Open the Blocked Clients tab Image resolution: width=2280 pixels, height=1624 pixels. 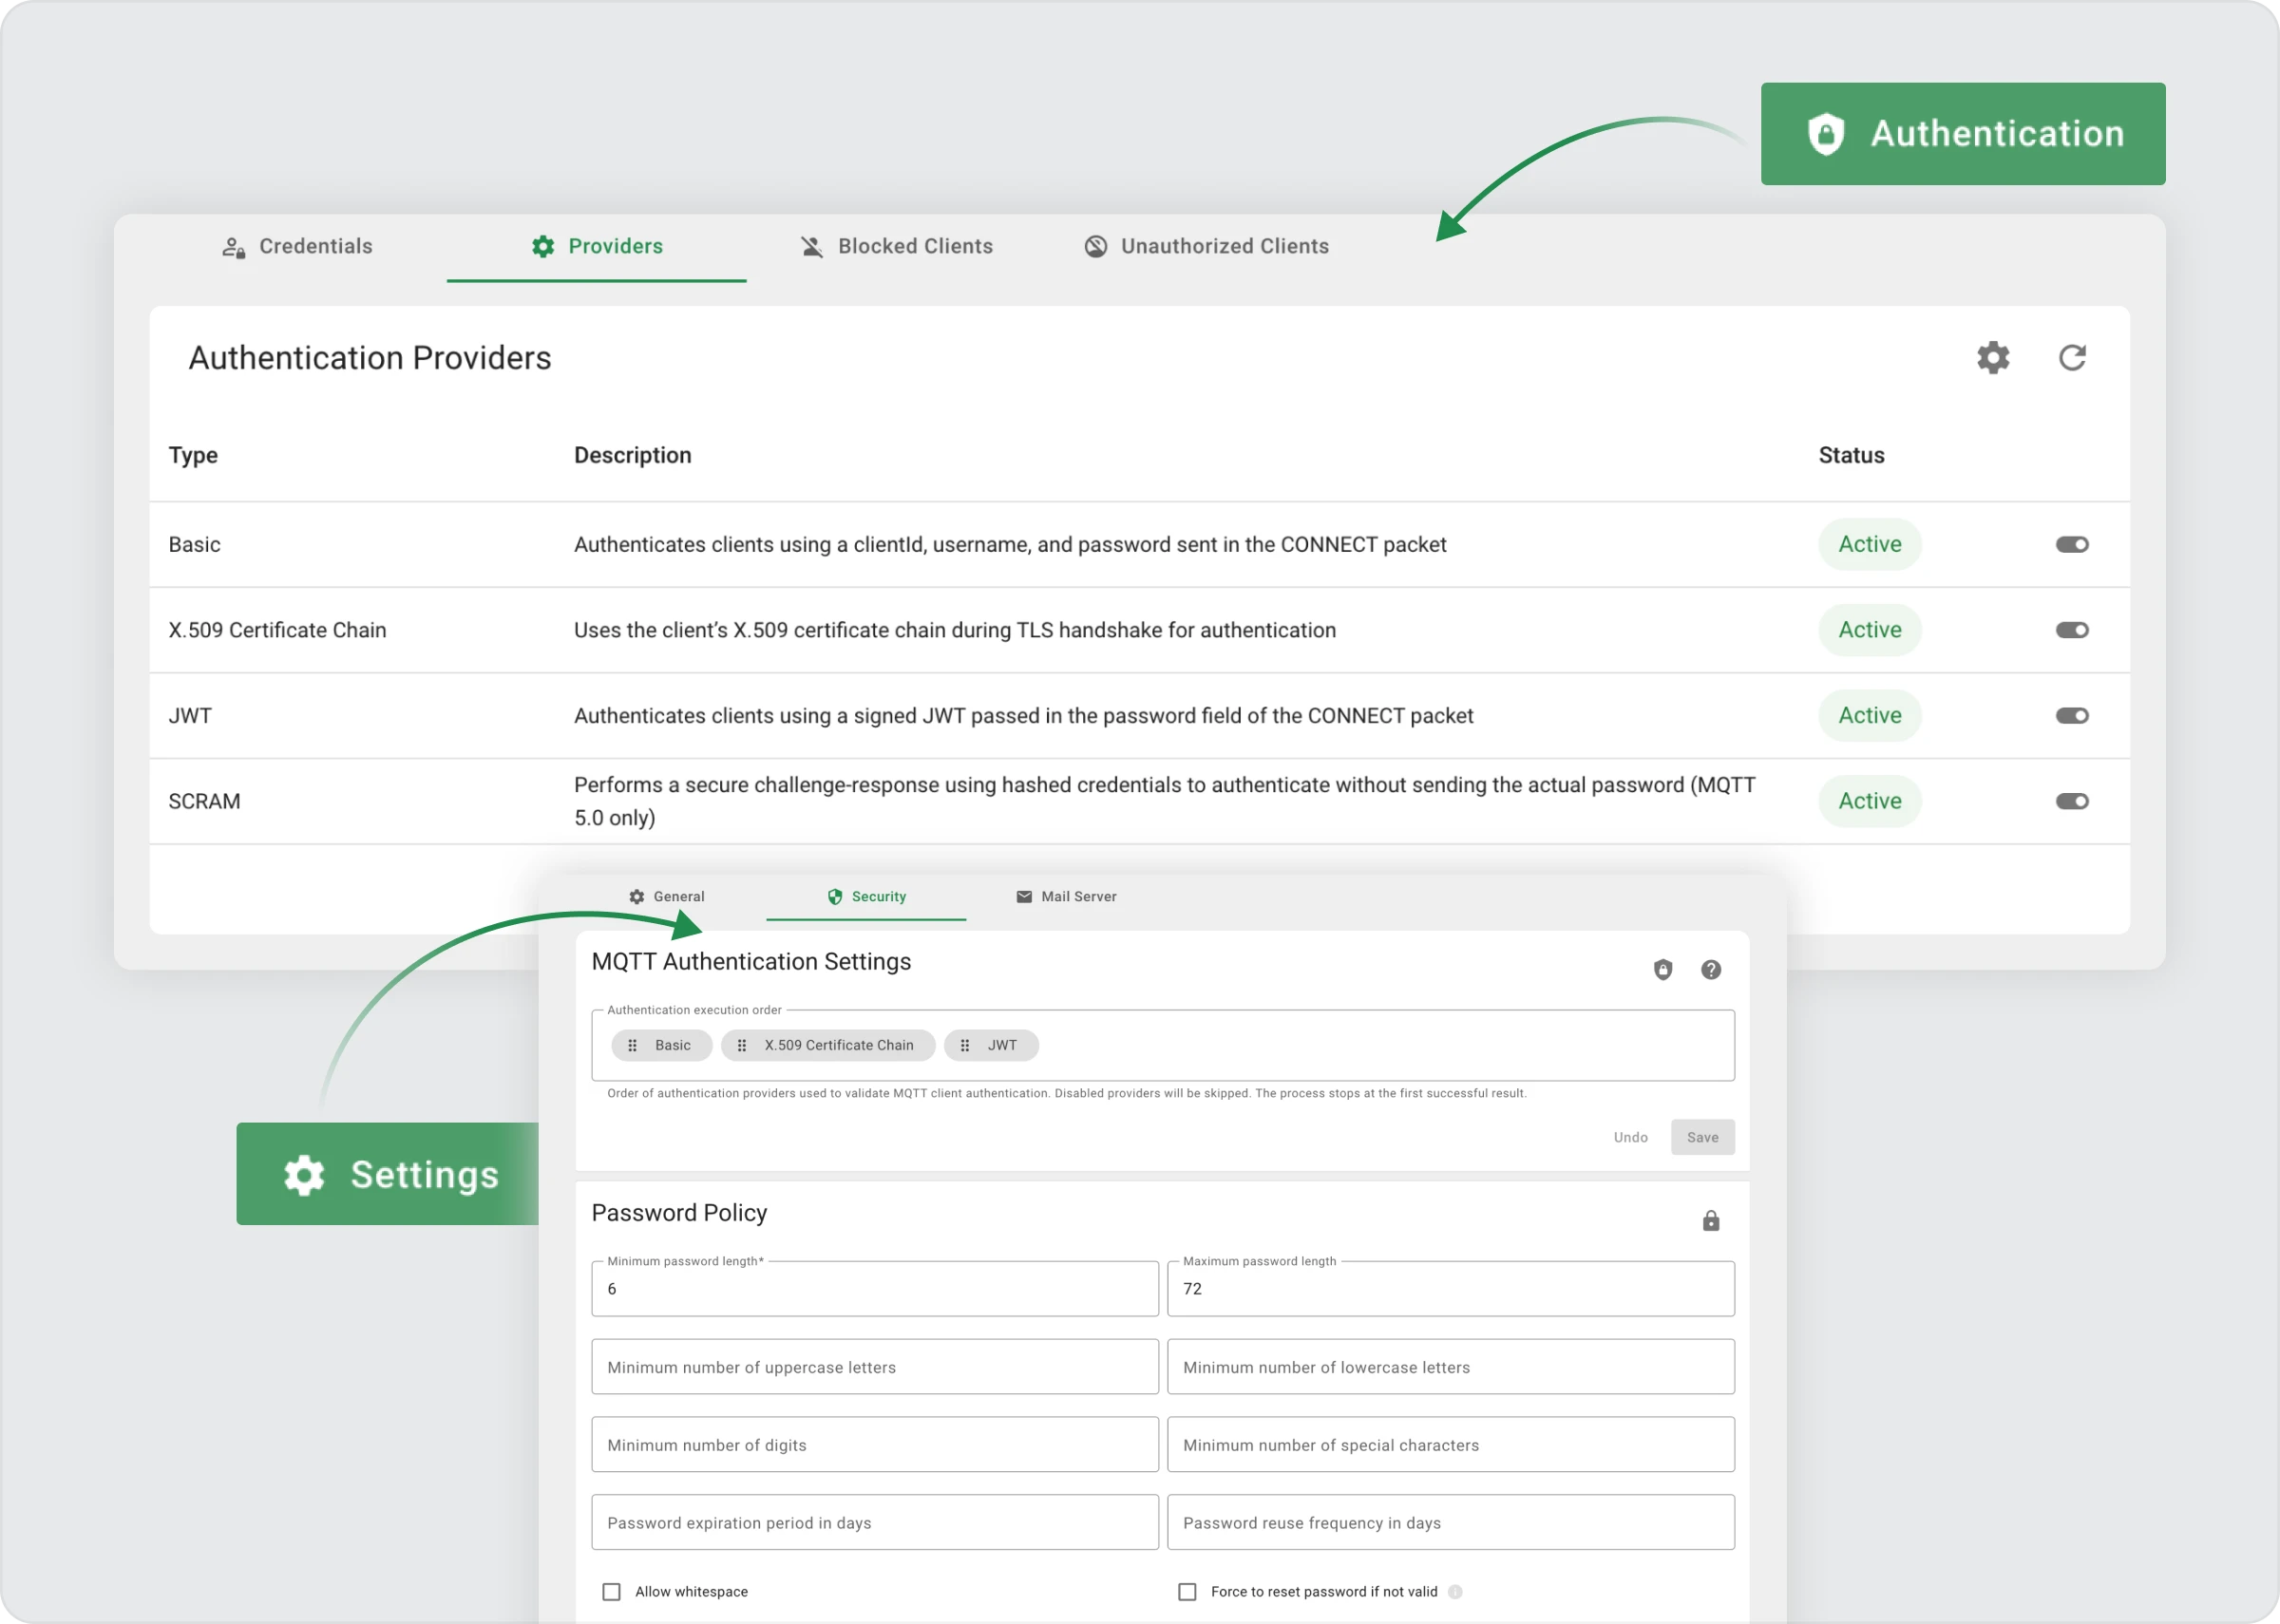pos(896,246)
